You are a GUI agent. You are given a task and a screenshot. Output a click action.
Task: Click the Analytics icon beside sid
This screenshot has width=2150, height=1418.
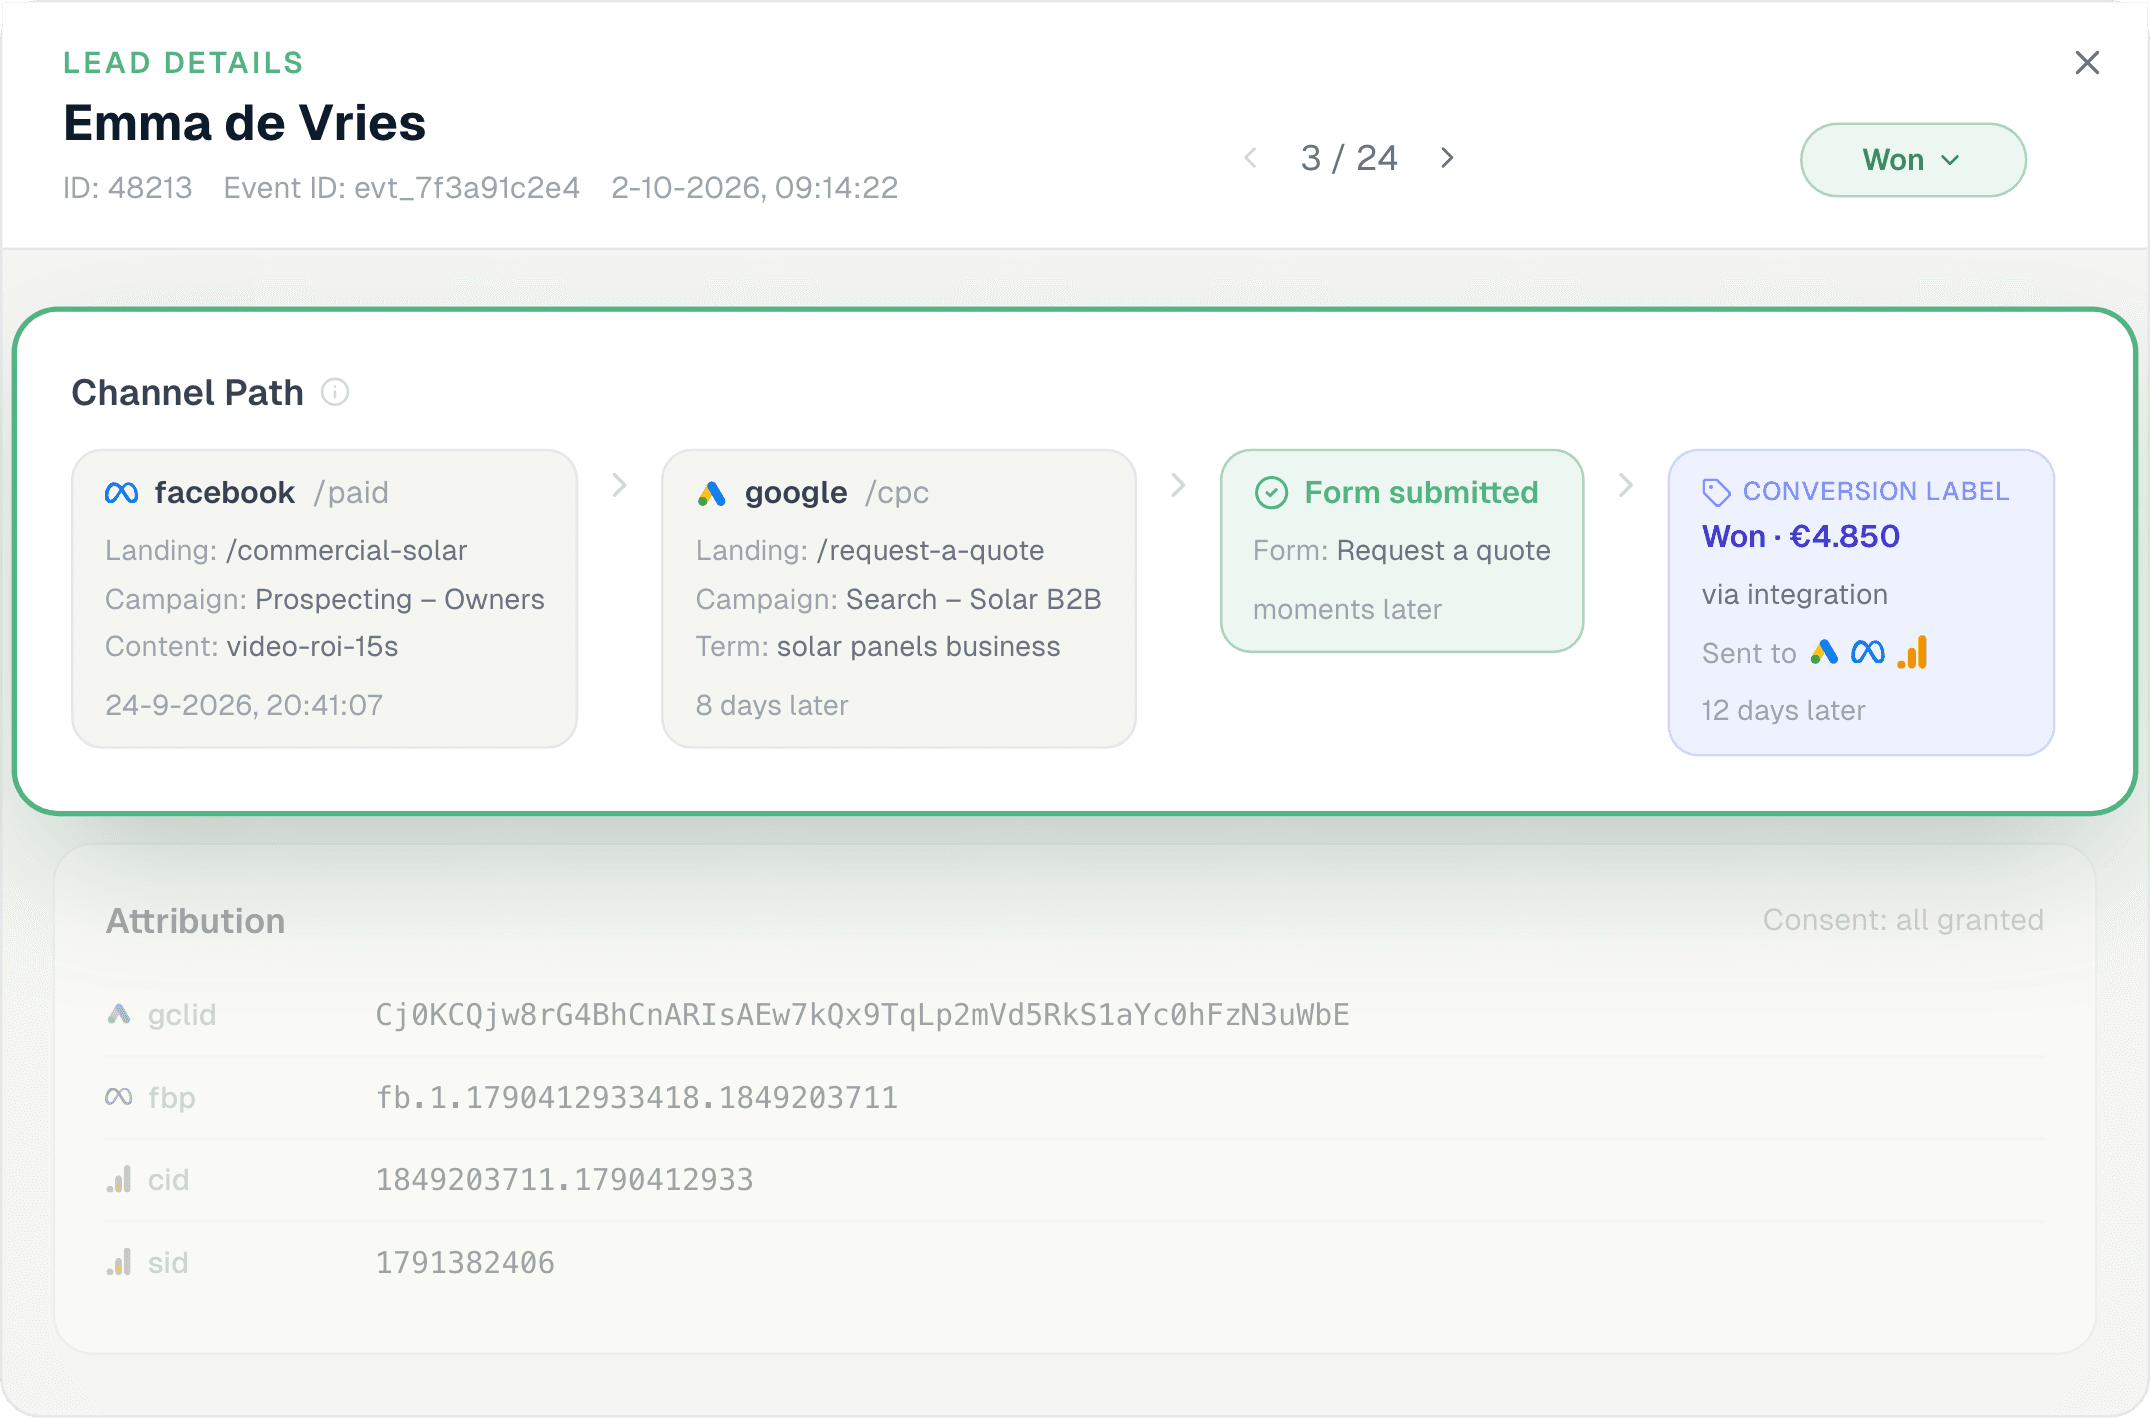(x=119, y=1263)
